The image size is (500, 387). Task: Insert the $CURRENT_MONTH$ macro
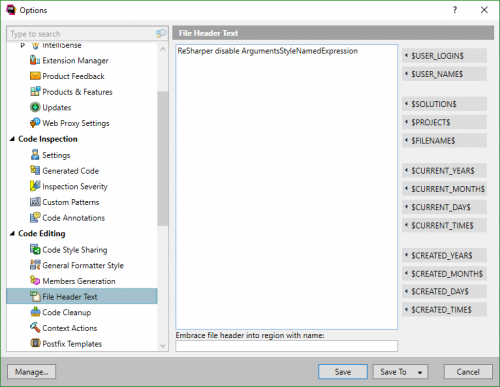pyautogui.click(x=444, y=189)
